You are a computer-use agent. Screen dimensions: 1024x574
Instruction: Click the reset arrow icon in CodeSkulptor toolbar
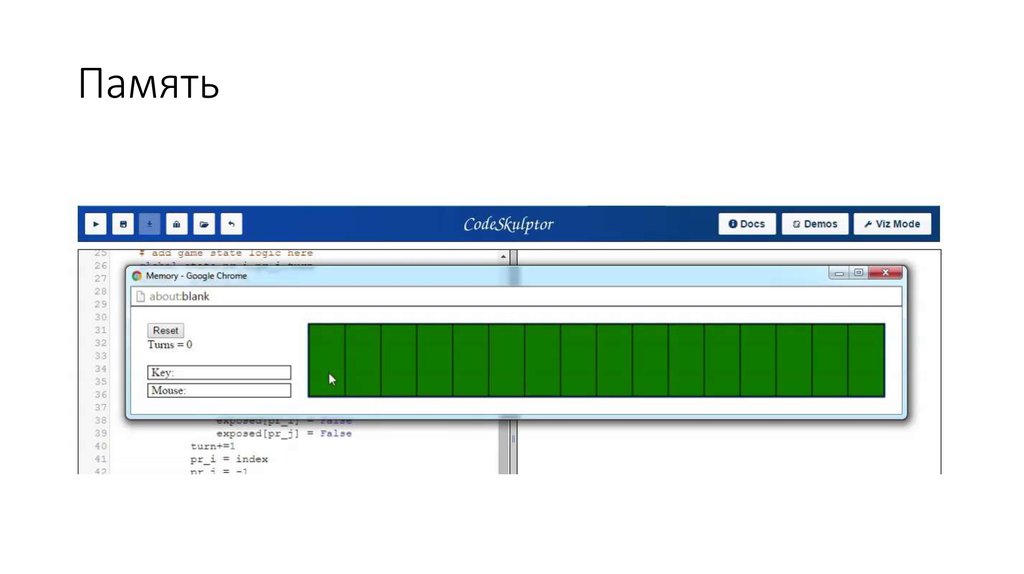click(x=231, y=224)
